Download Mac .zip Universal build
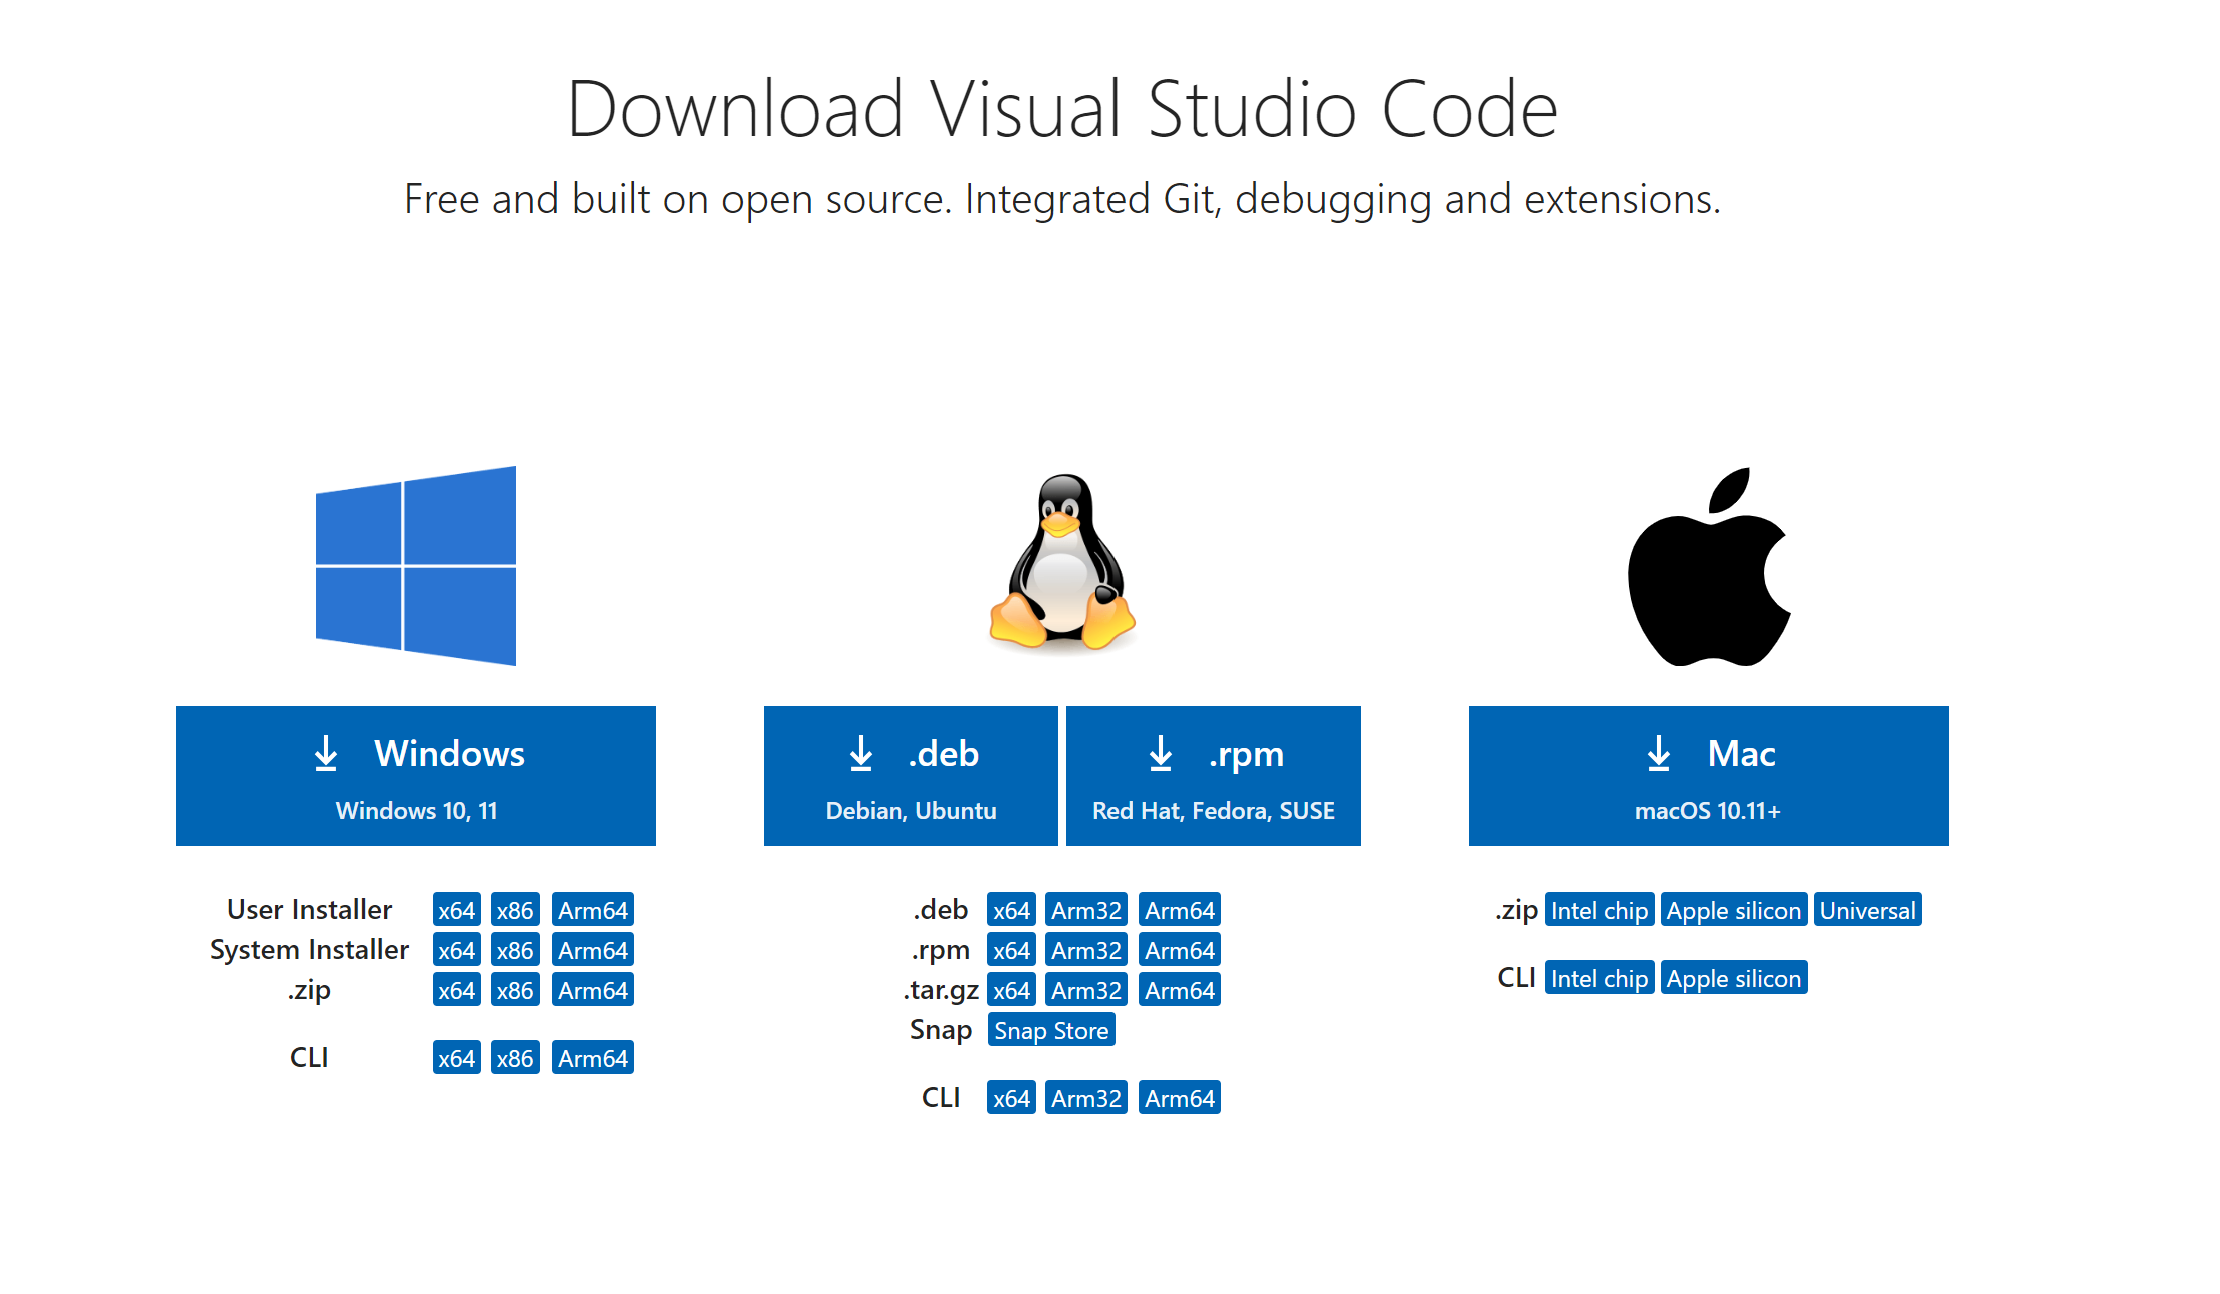This screenshot has width=2220, height=1294. [x=1867, y=910]
